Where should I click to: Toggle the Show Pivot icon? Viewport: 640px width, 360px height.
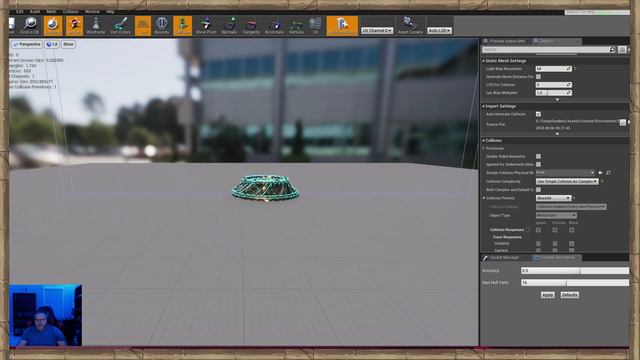point(206,25)
